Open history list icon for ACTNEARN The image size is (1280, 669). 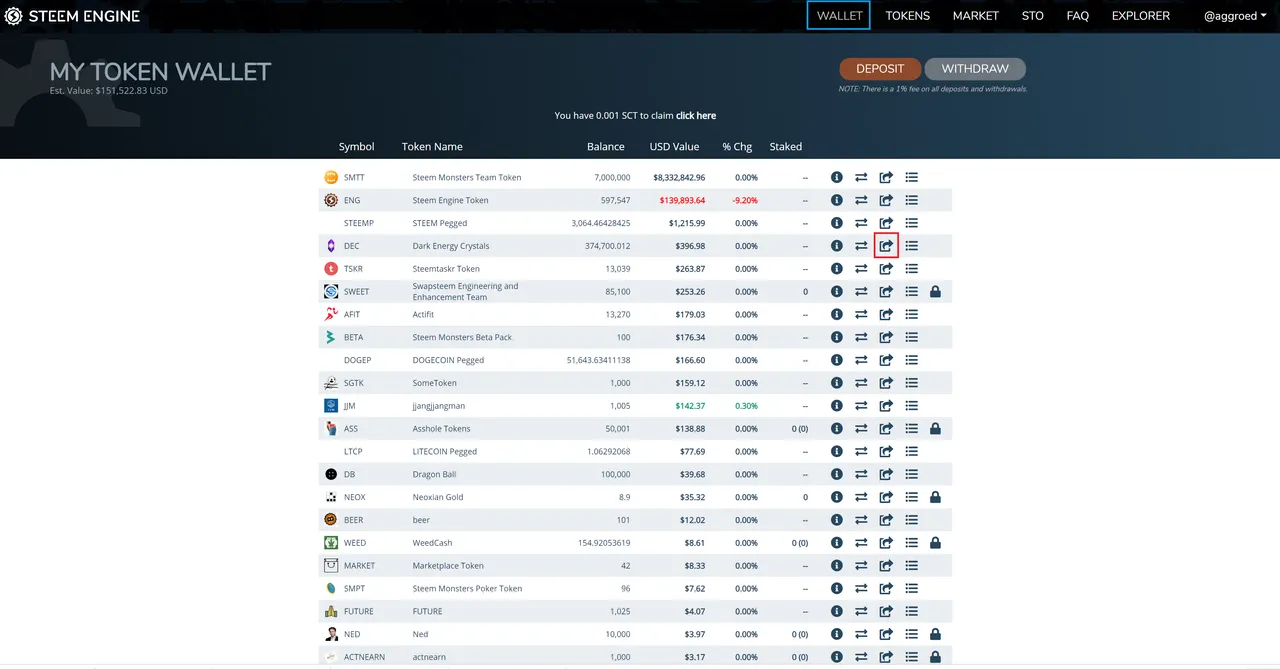911,657
